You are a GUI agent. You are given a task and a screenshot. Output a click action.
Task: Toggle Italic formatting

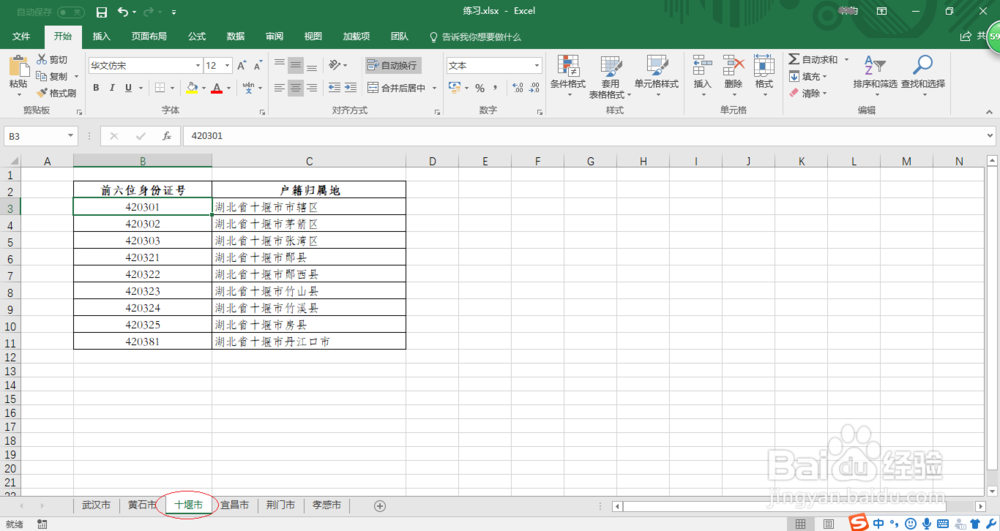[112, 88]
